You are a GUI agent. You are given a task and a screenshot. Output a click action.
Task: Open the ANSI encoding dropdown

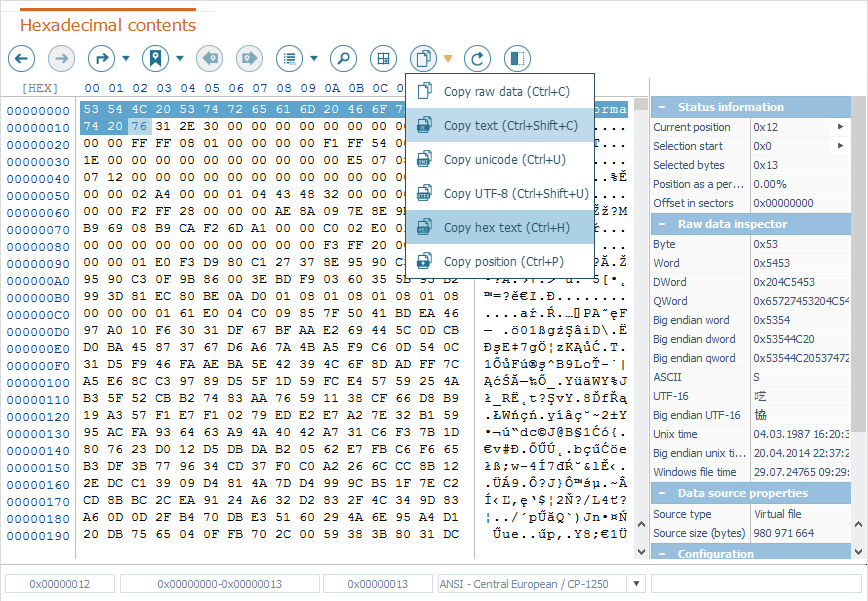[635, 584]
